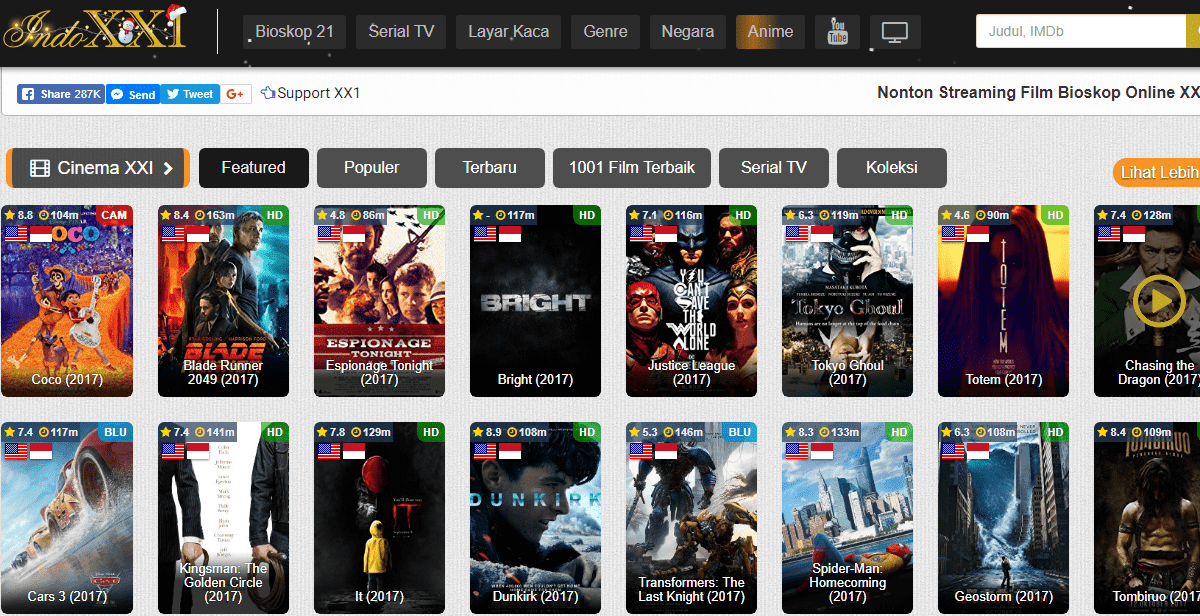Image resolution: width=1200 pixels, height=616 pixels.
Task: Open the Geostorm (2017) poster
Action: pyautogui.click(x=1003, y=519)
